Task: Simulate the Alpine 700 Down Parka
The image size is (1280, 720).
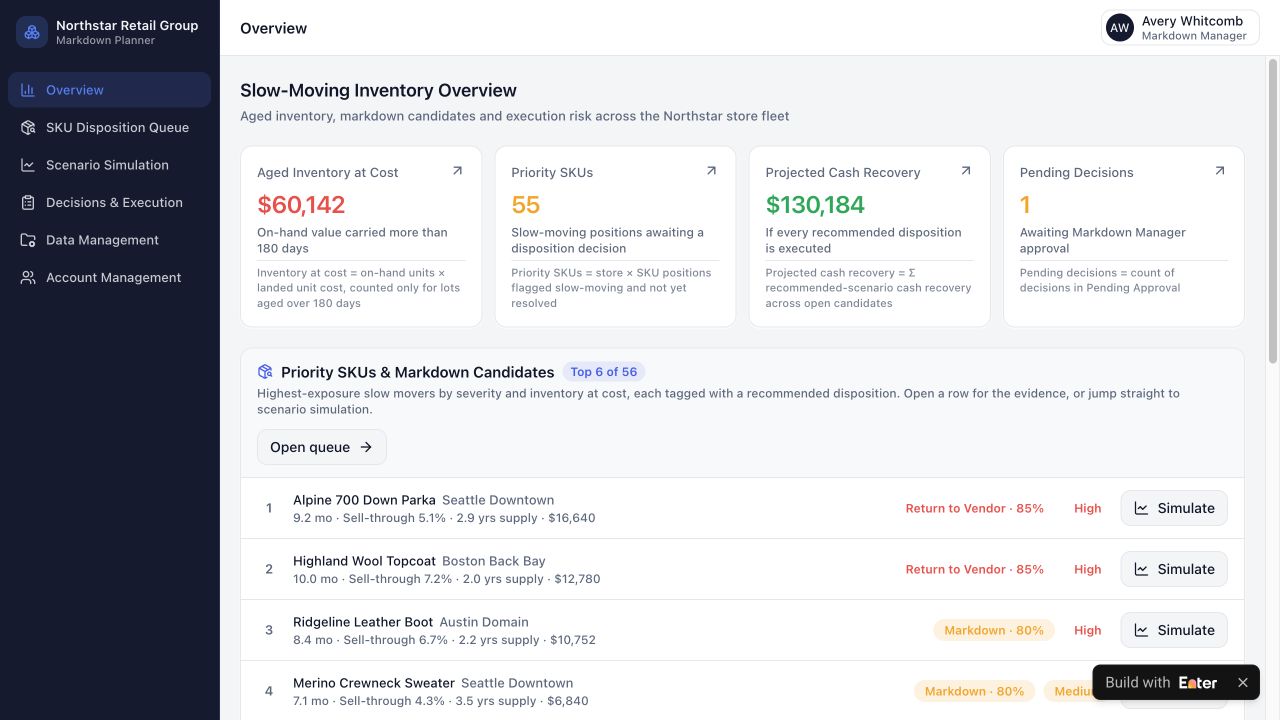Action: 1174,508
